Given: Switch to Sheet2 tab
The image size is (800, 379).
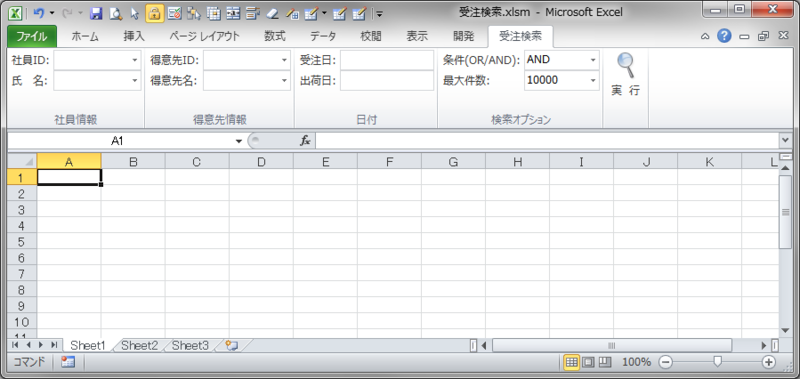Looking at the screenshot, I should 140,346.
